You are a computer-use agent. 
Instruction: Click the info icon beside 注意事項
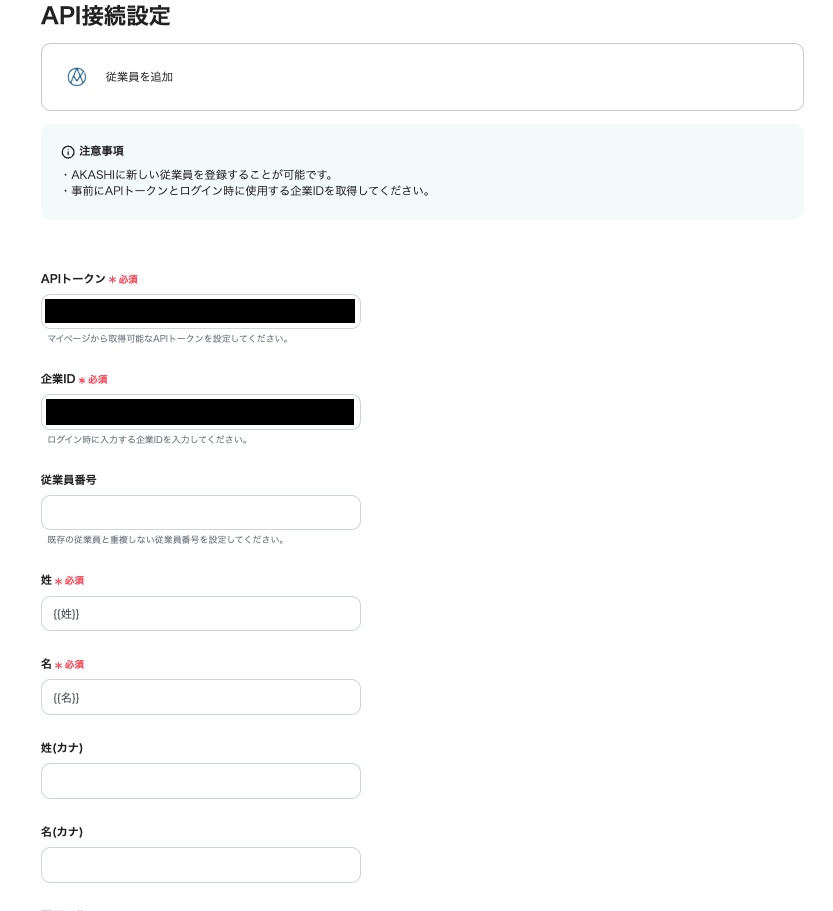coord(66,151)
